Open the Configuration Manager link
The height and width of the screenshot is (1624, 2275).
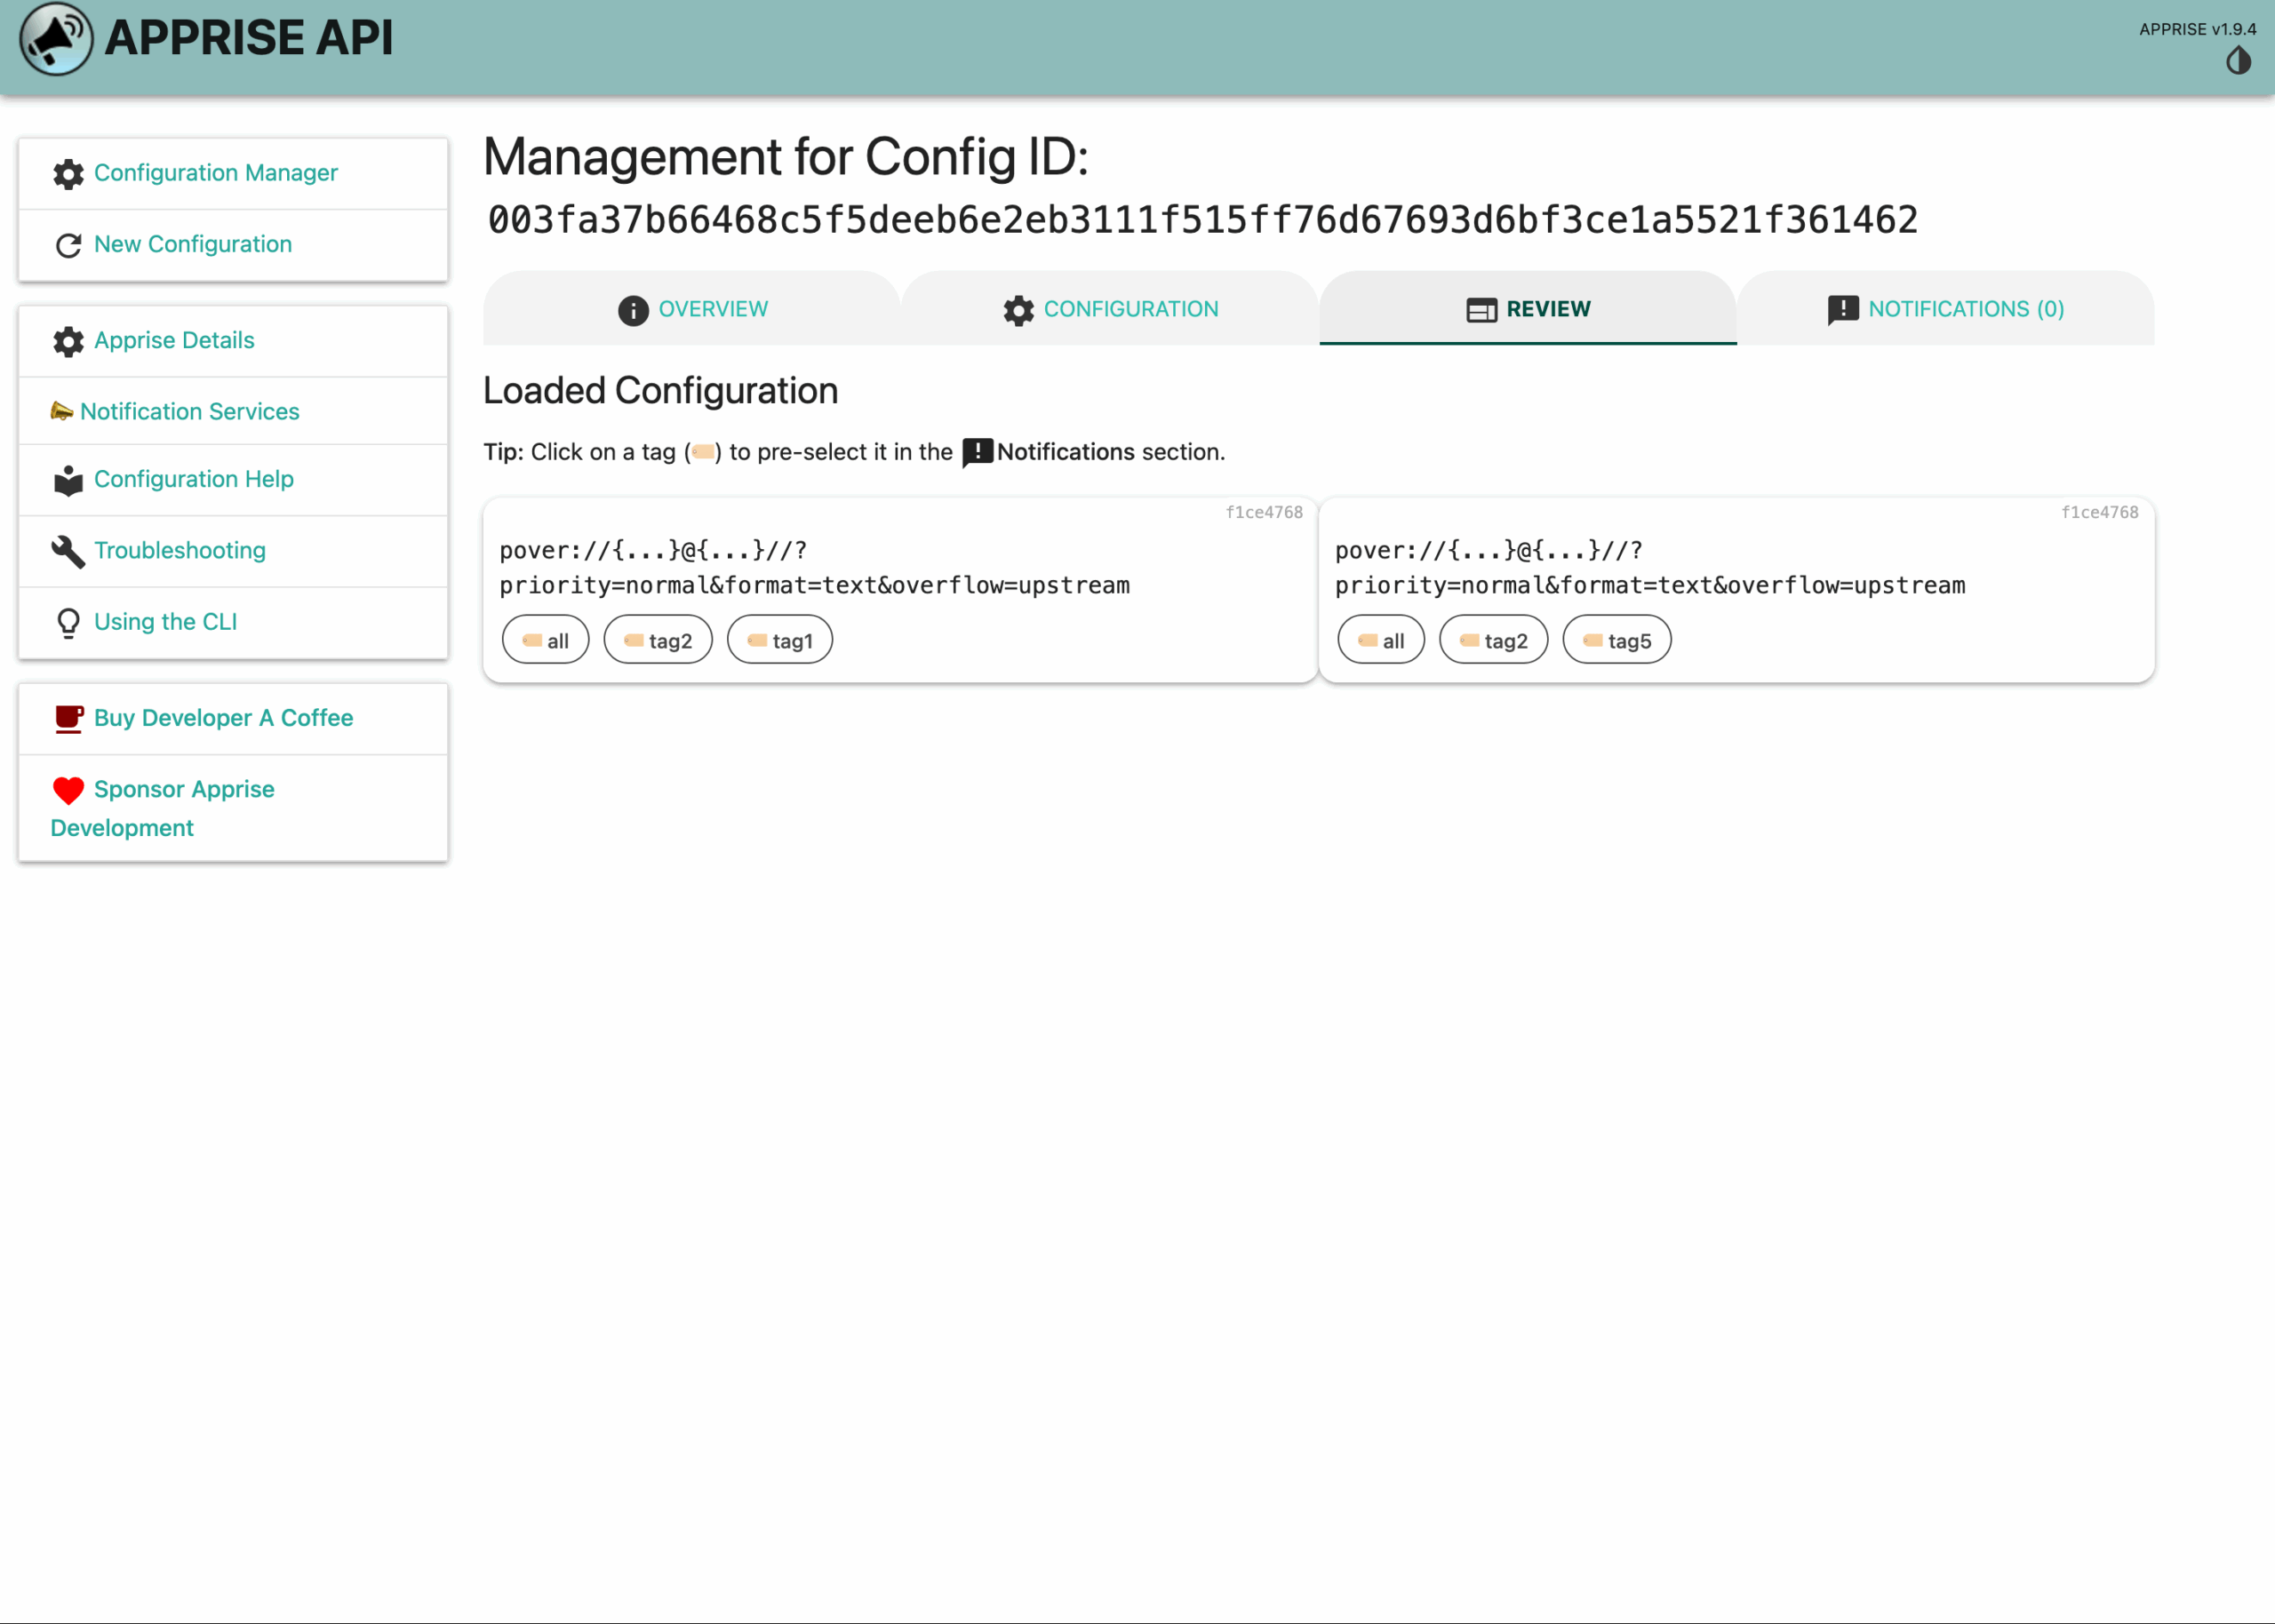(215, 173)
